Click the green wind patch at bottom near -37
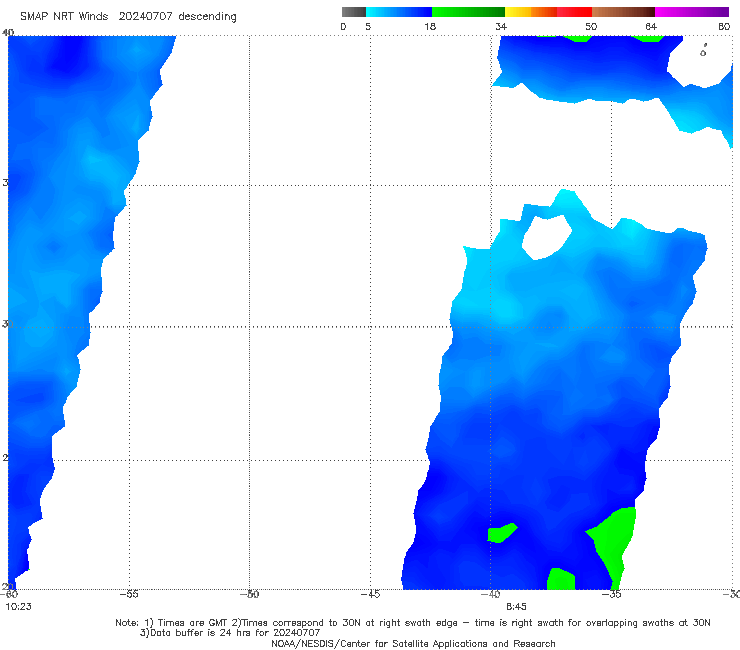 (x=561, y=579)
